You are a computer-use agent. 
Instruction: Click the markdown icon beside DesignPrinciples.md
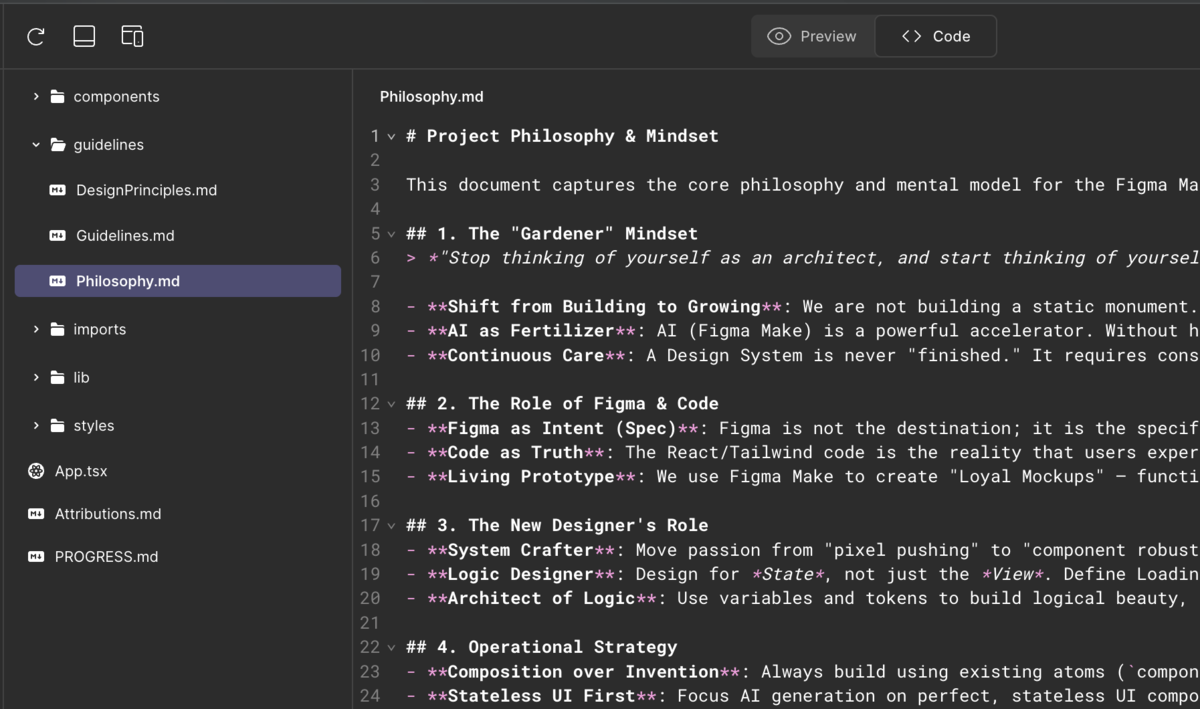click(x=58, y=190)
